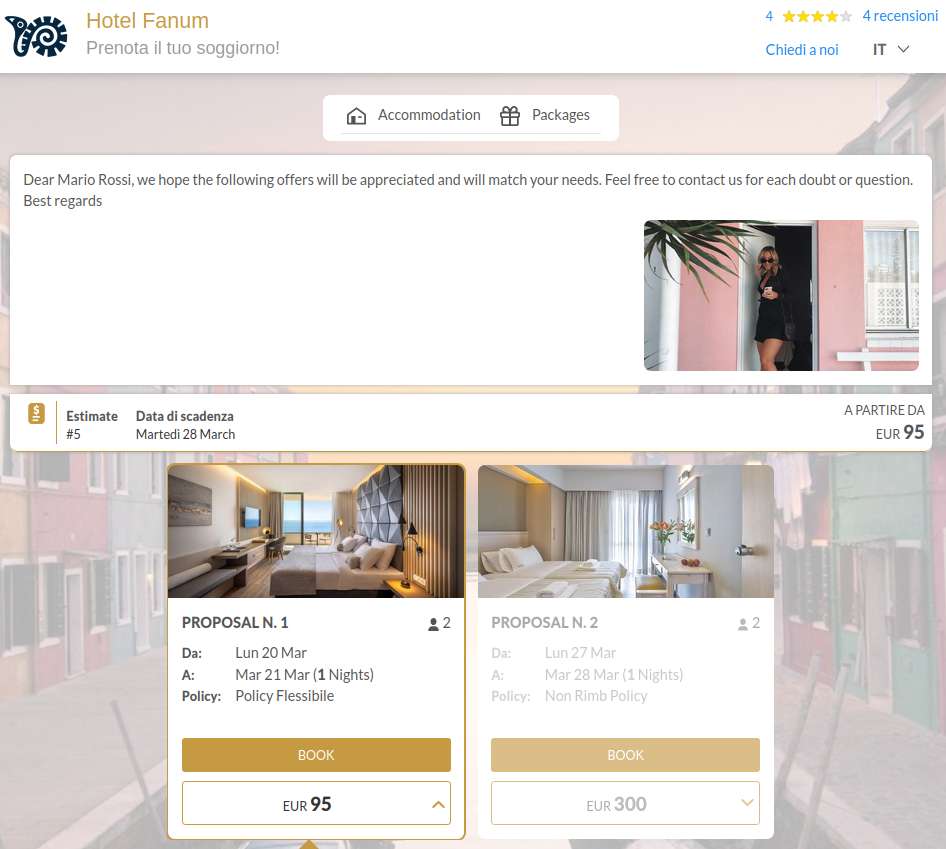Viewport: 946px width, 849px height.
Task: Click the Hotel Fanum logo icon
Action: tap(36, 36)
